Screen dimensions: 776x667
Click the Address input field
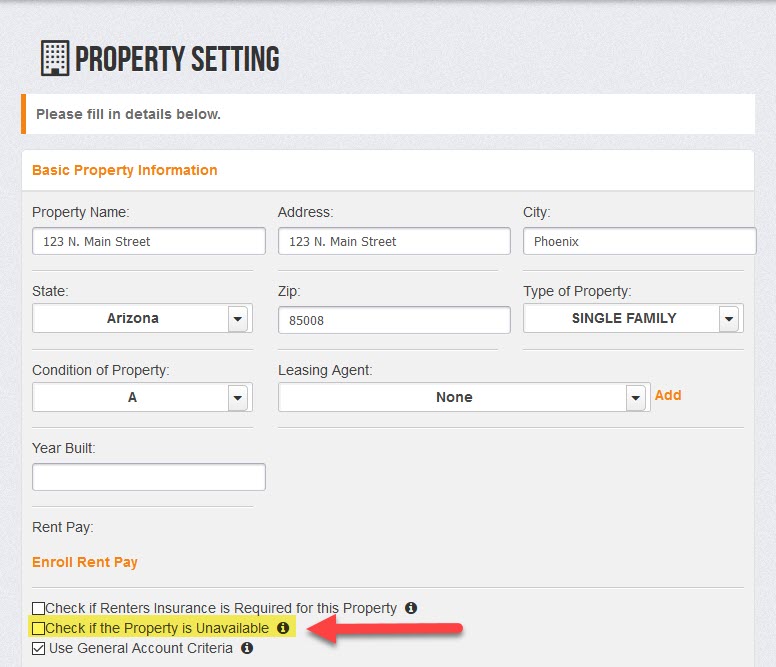(x=394, y=241)
